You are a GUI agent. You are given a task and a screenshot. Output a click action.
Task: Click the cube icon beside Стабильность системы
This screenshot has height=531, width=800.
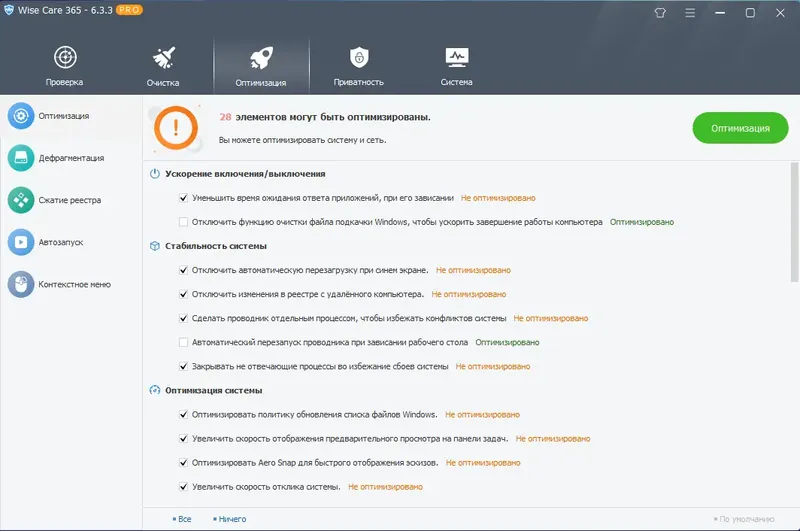click(155, 246)
